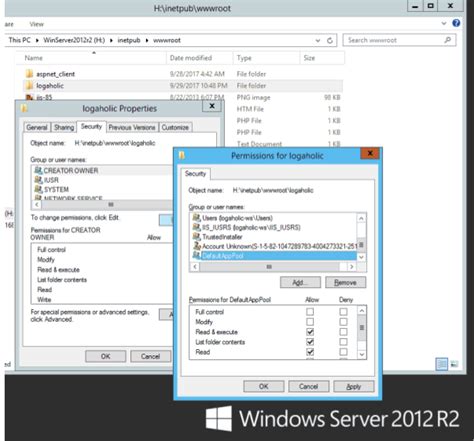Click OK in Permissions for logaholic
The image size is (474, 441).
tap(264, 386)
